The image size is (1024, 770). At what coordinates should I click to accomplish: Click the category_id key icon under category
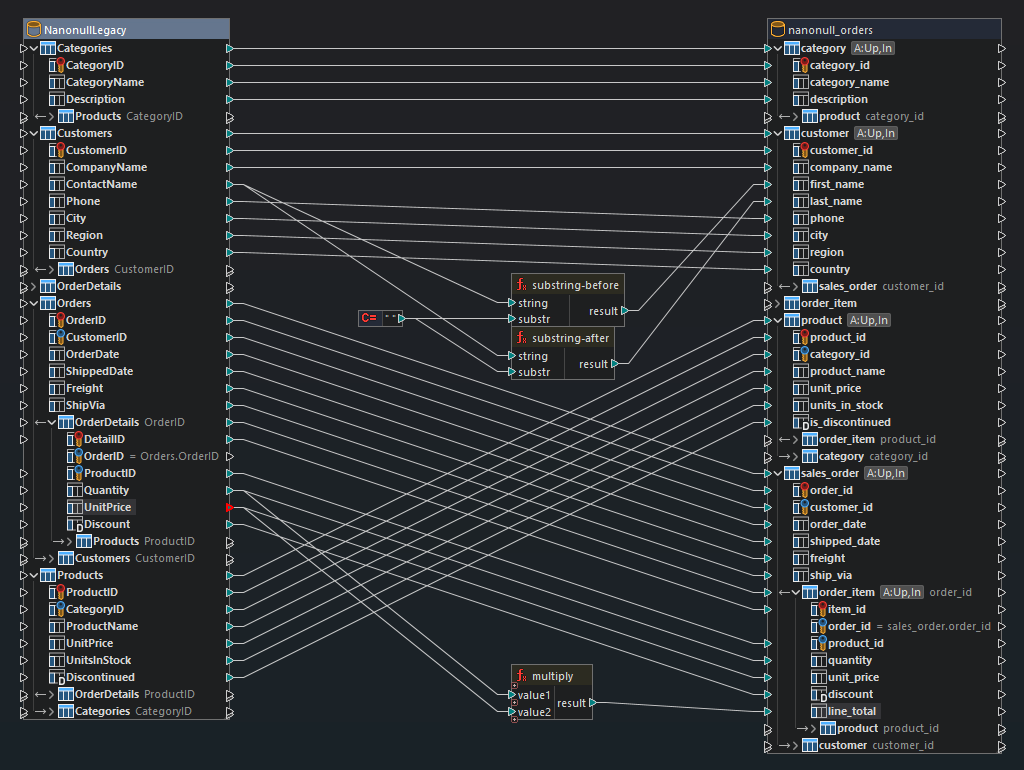tap(801, 65)
